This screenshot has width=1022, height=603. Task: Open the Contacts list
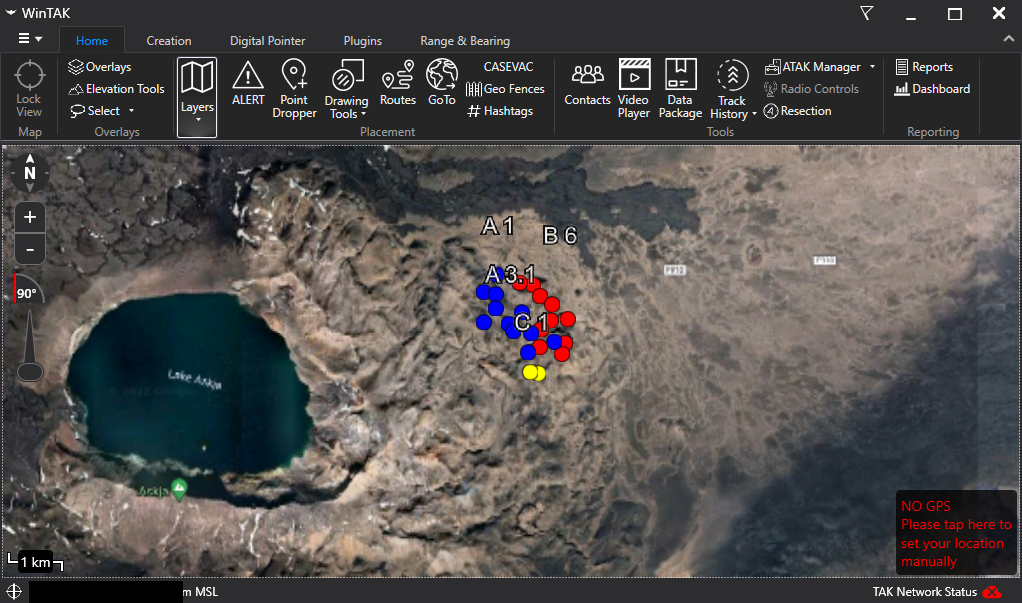pos(587,84)
